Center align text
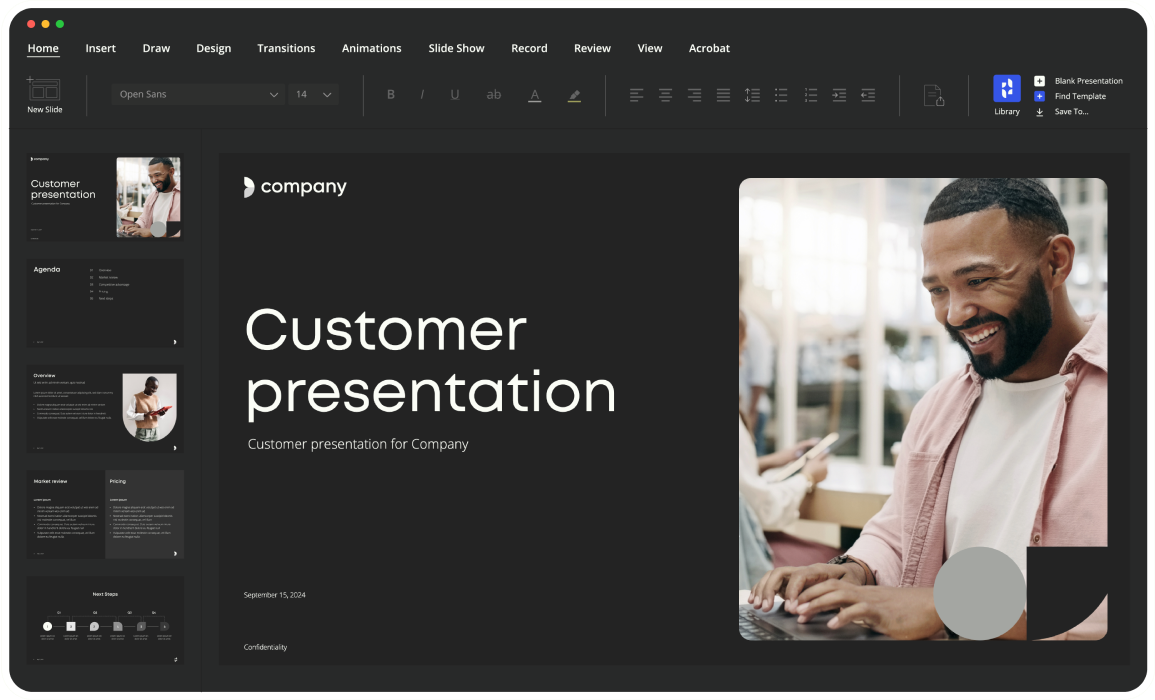Screen dimensions: 1155x700 point(665,95)
